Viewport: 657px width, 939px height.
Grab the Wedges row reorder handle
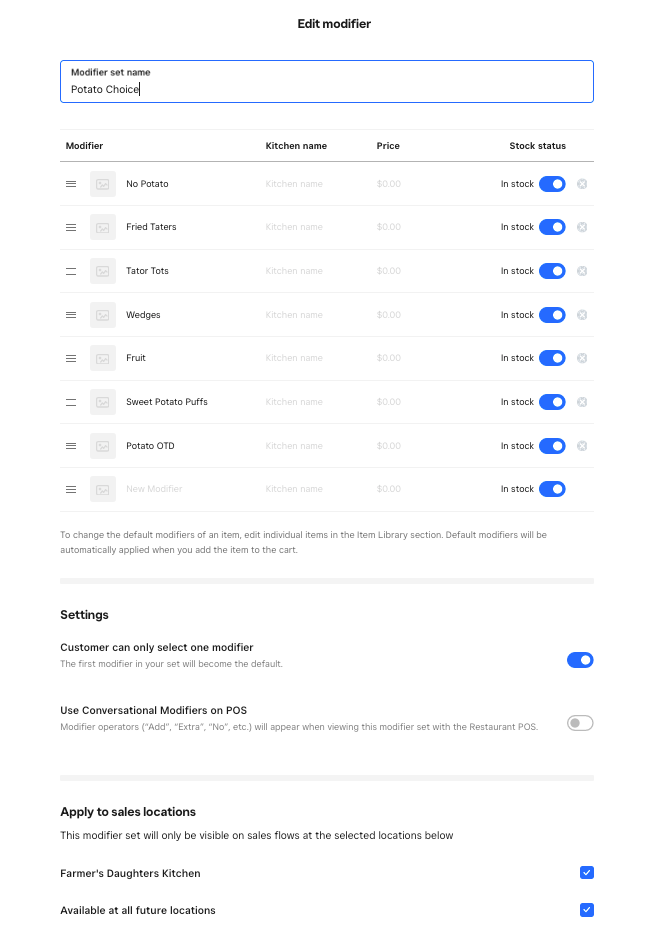pos(71,315)
